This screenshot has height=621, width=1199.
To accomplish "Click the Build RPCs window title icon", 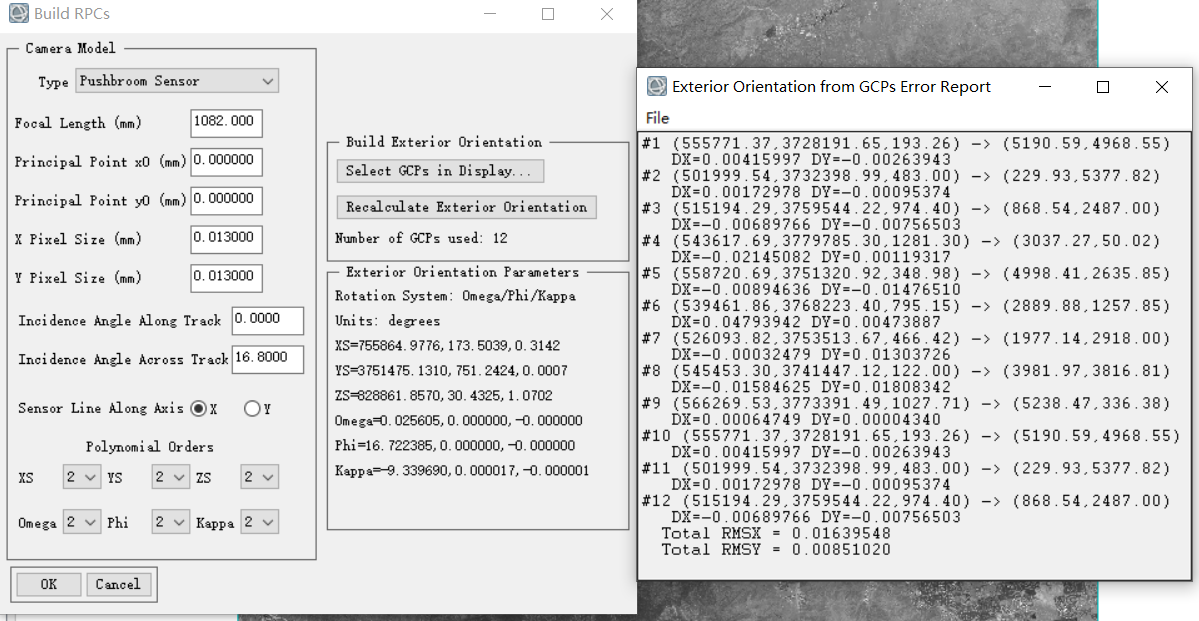I will pos(19,14).
